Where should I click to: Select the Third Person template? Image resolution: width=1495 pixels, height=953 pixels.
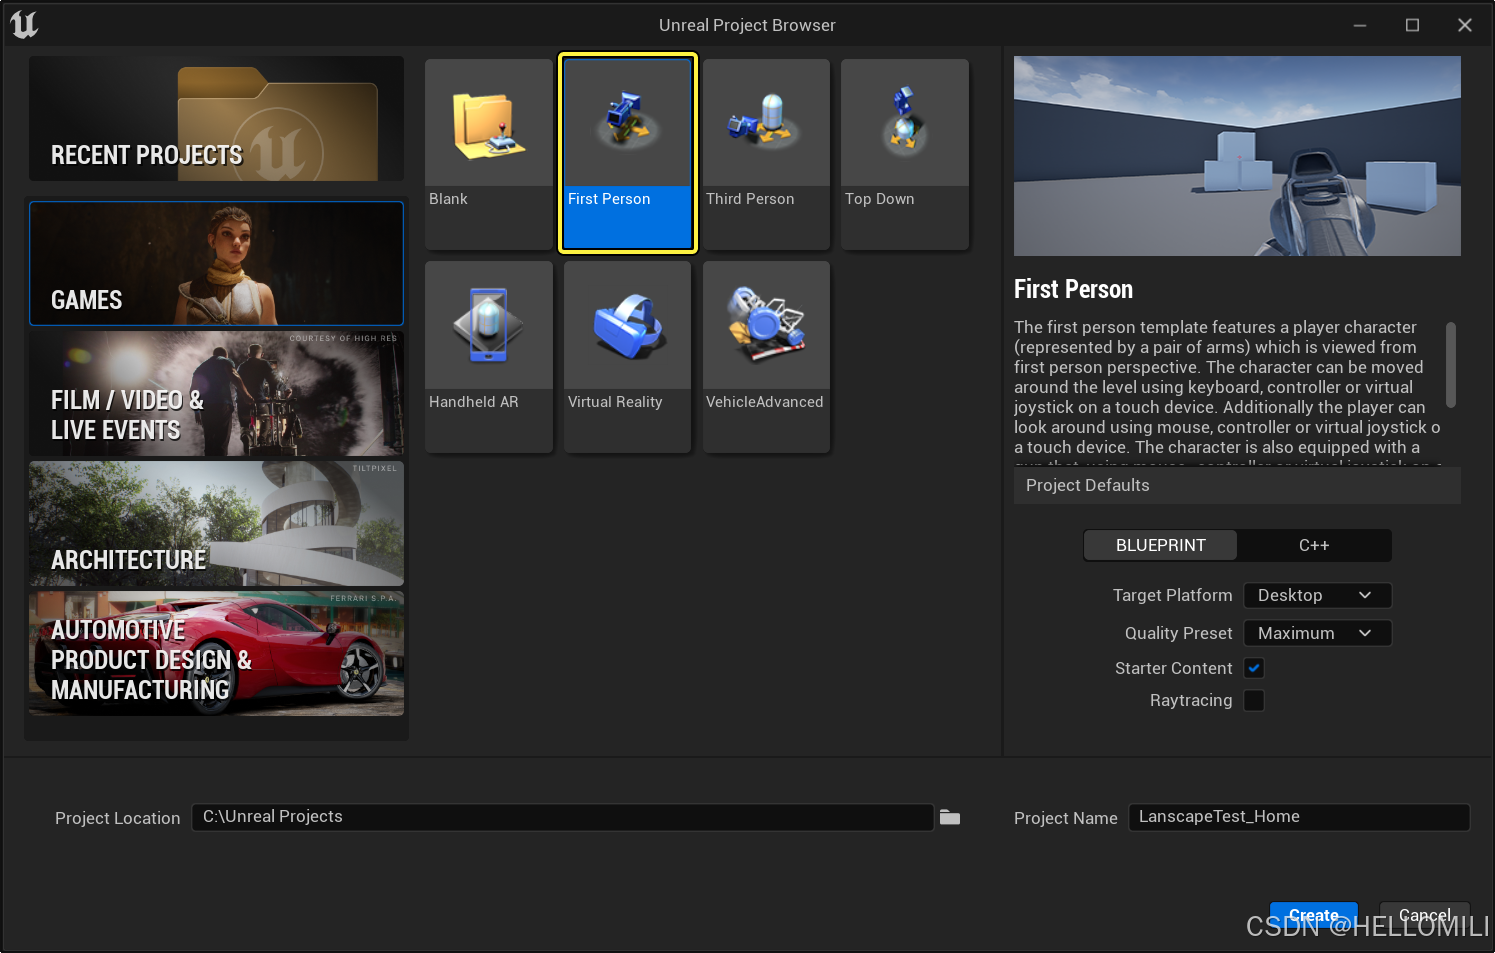click(766, 153)
